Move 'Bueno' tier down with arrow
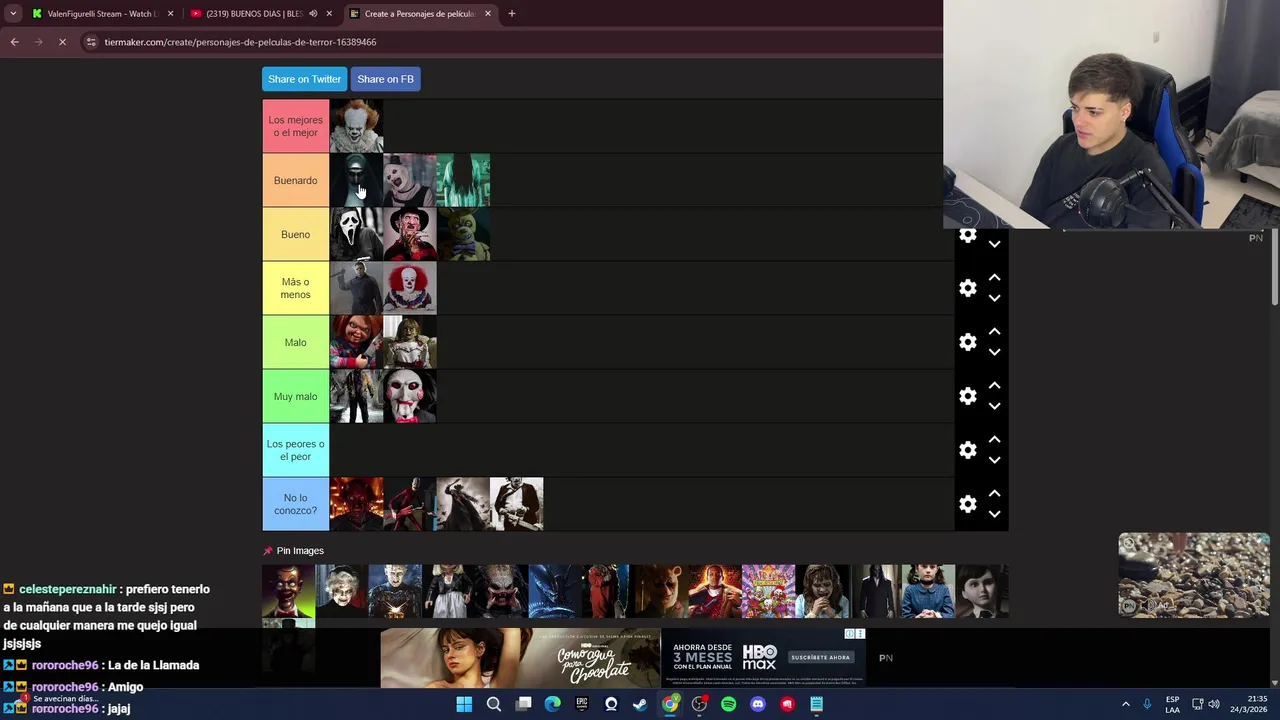The image size is (1280, 720). tap(994, 244)
